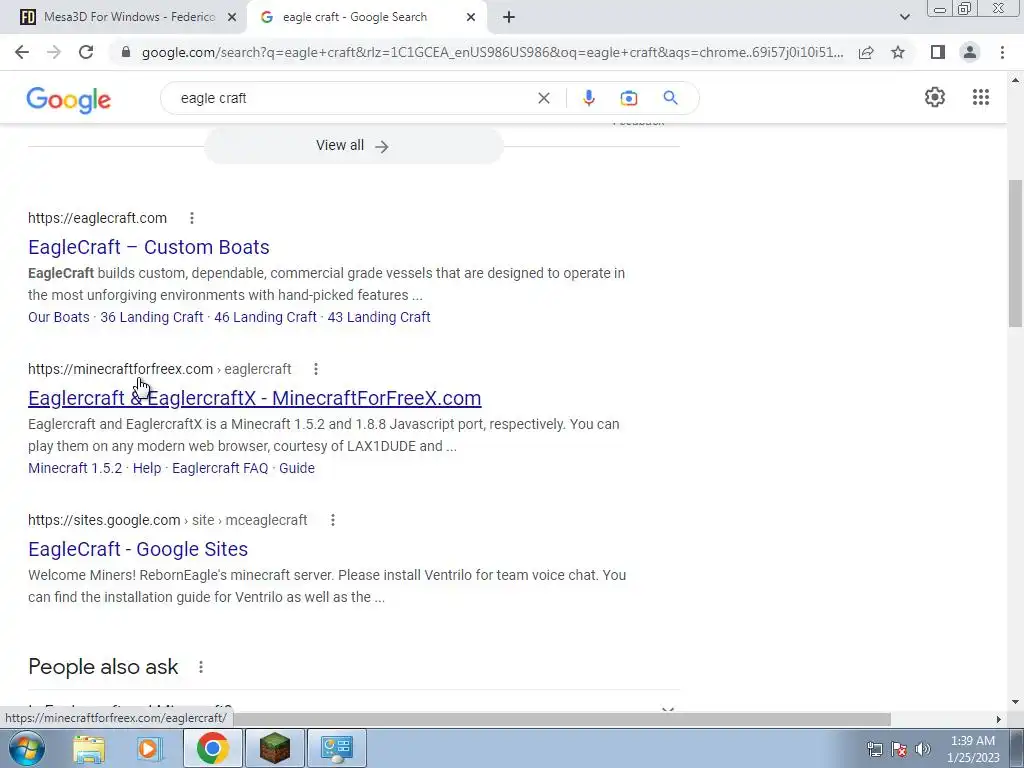Search by image with camera icon

click(628, 98)
